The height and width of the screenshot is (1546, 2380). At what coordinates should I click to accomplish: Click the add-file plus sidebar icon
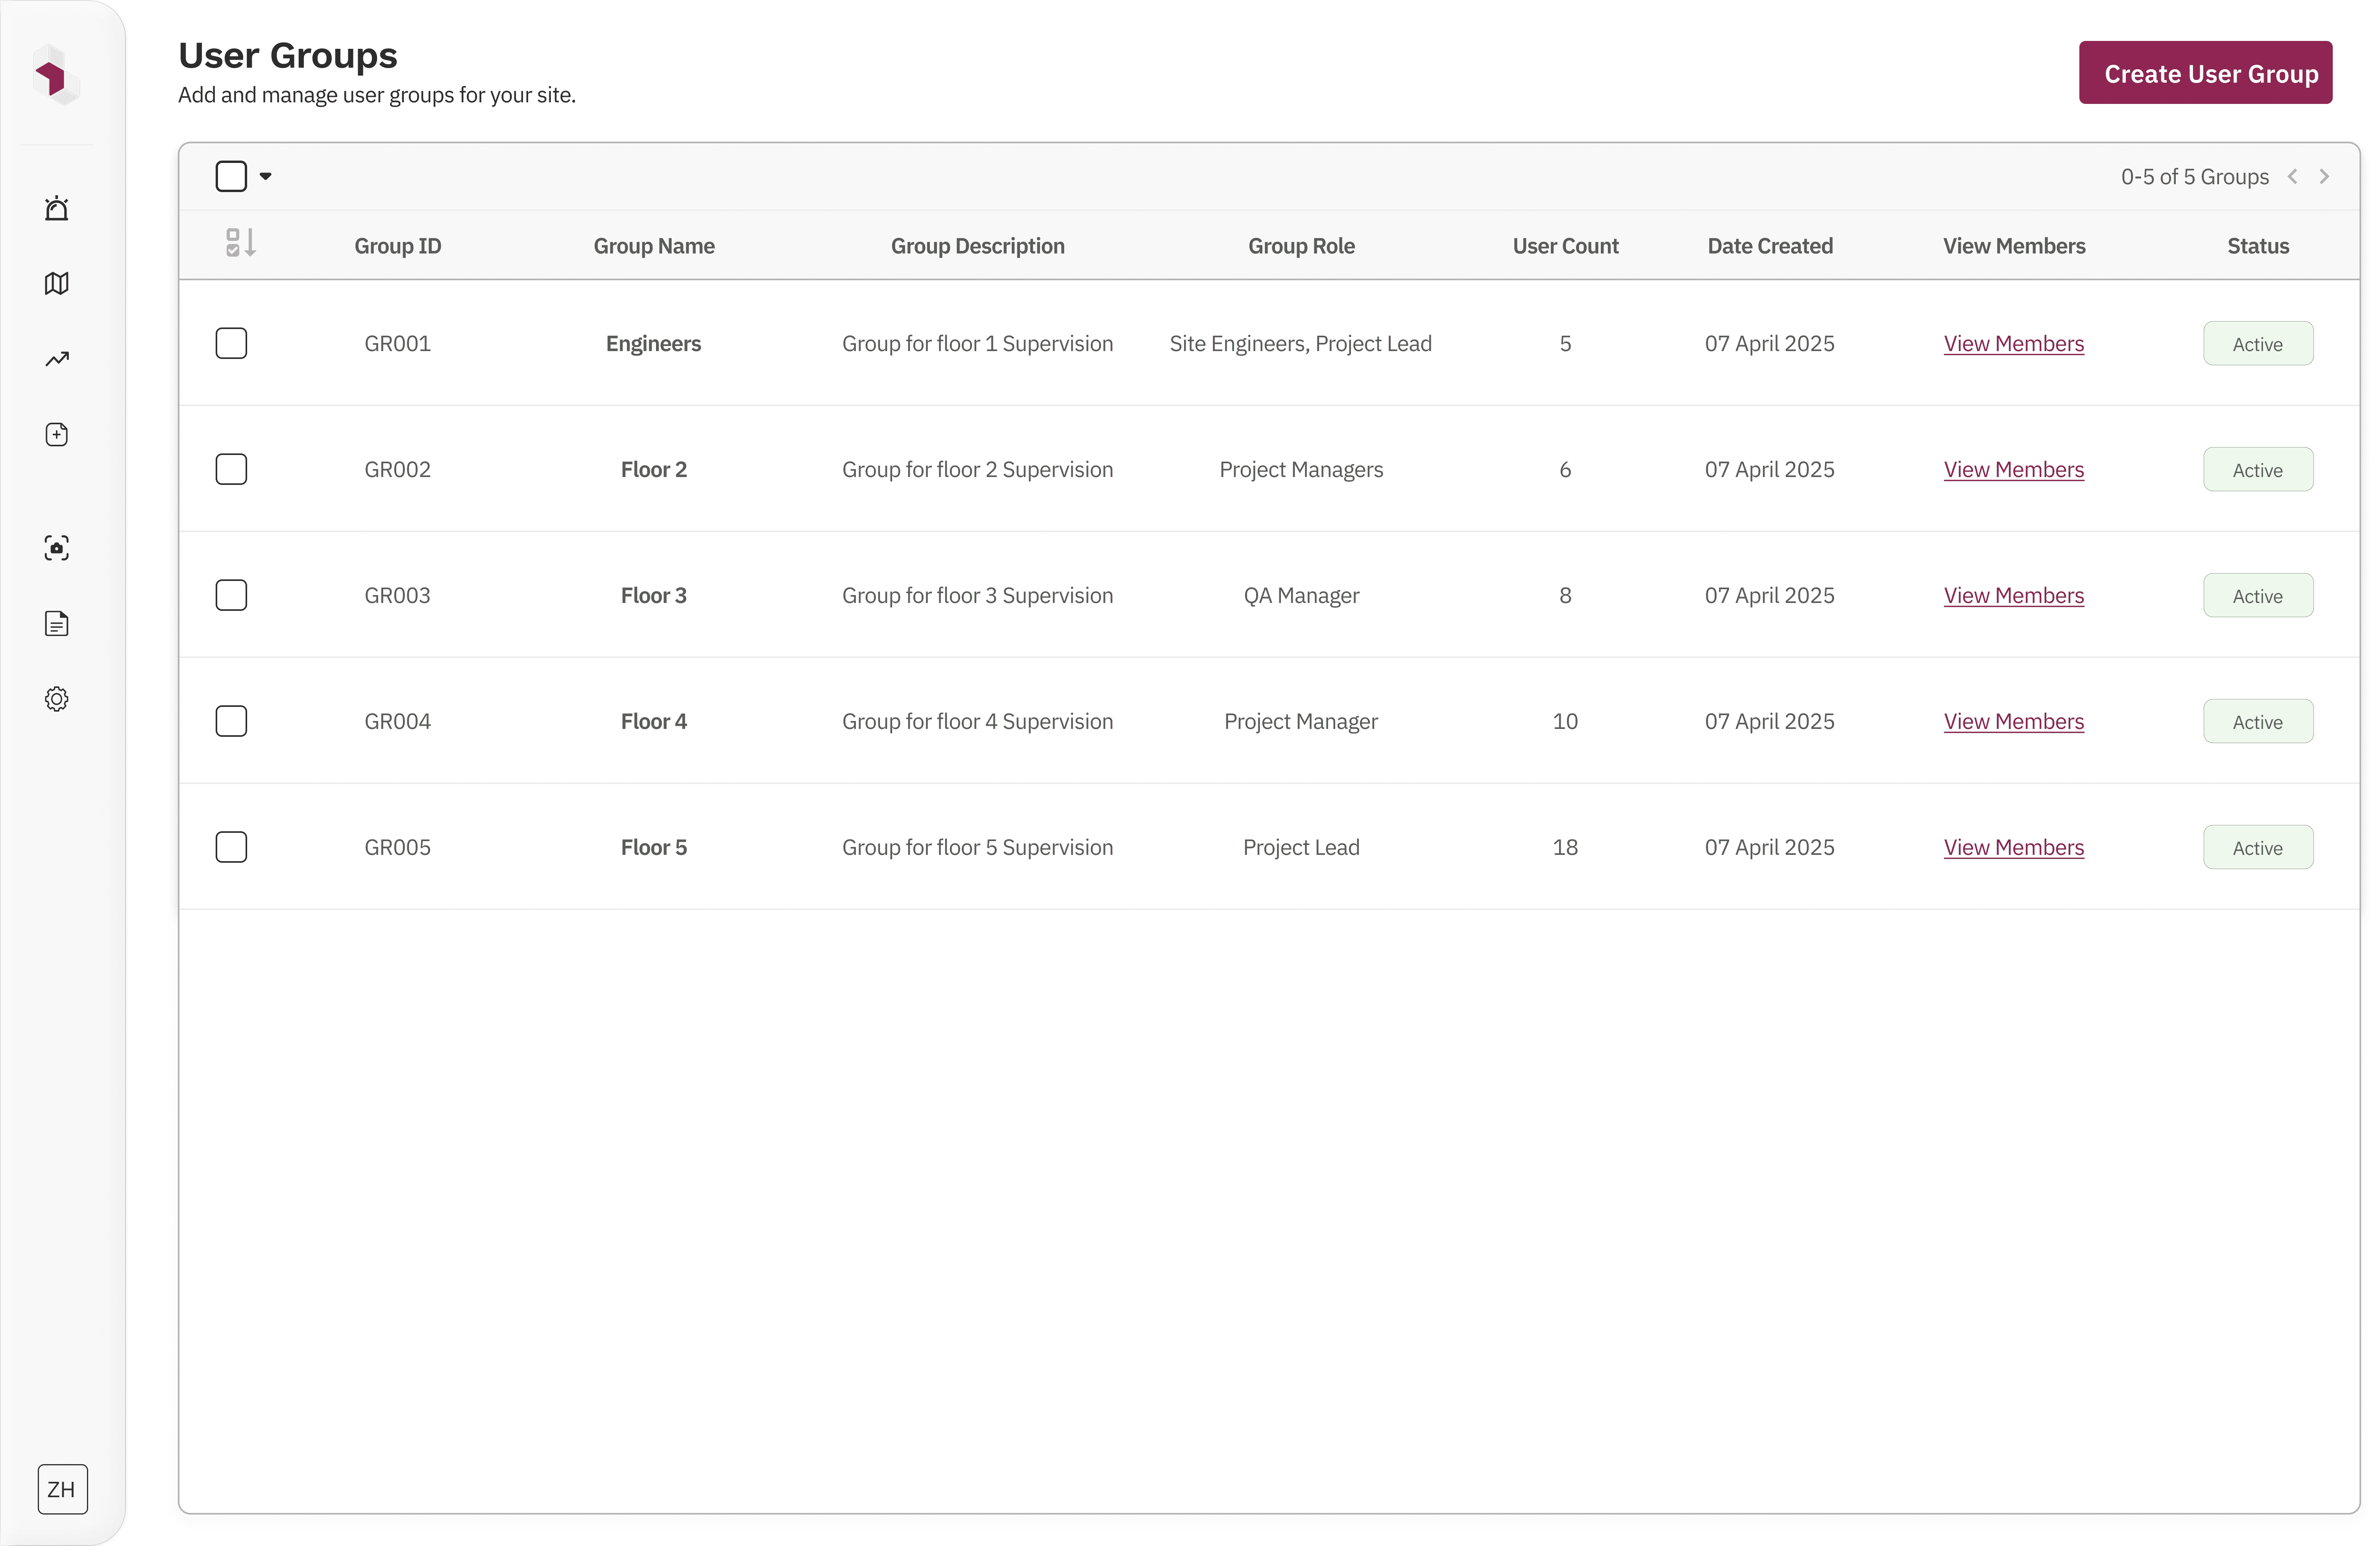[57, 434]
